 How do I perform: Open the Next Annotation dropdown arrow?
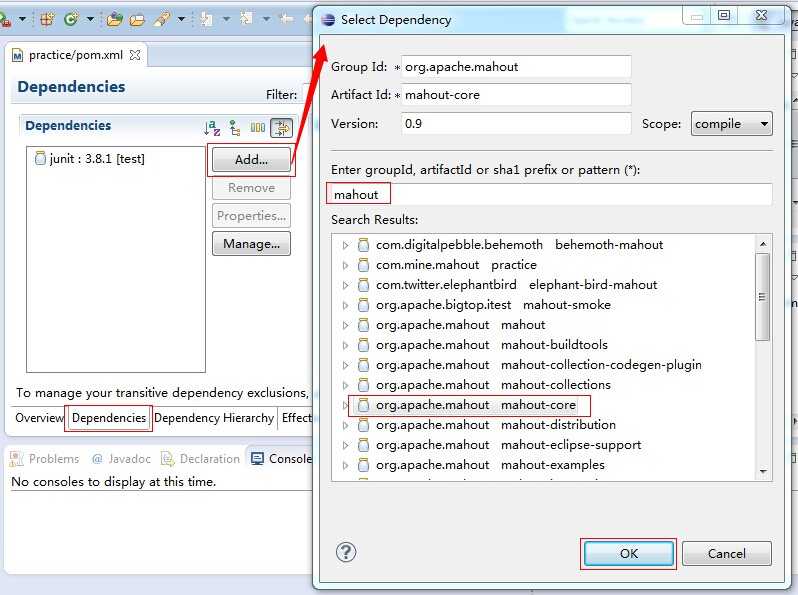click(x=225, y=19)
